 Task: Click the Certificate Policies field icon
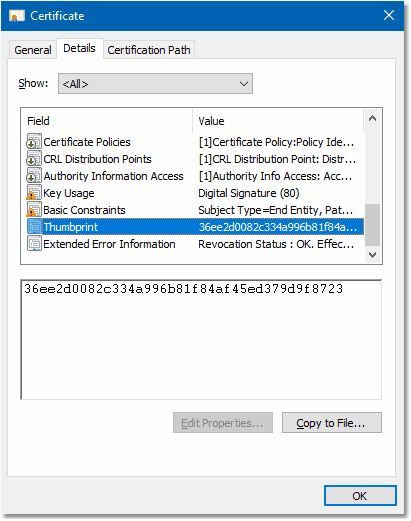(x=34, y=142)
